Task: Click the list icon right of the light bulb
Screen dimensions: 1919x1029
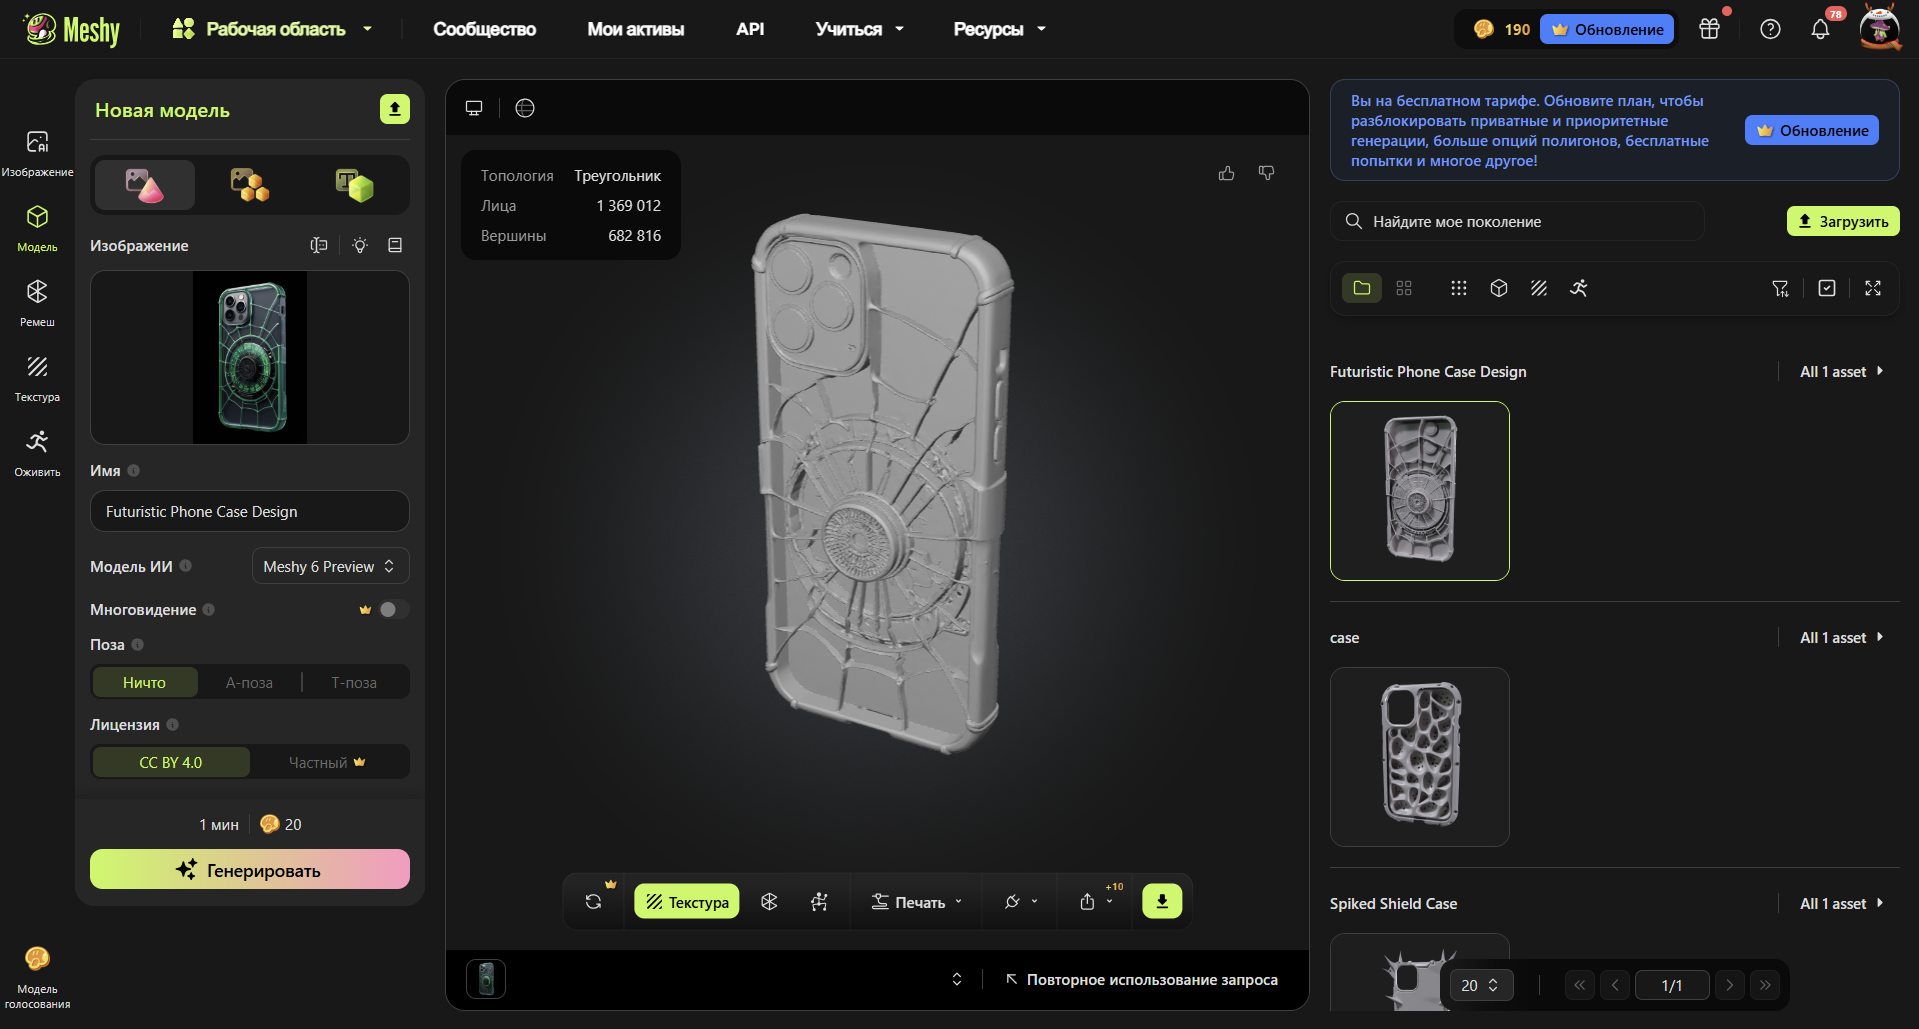Action: 395,245
